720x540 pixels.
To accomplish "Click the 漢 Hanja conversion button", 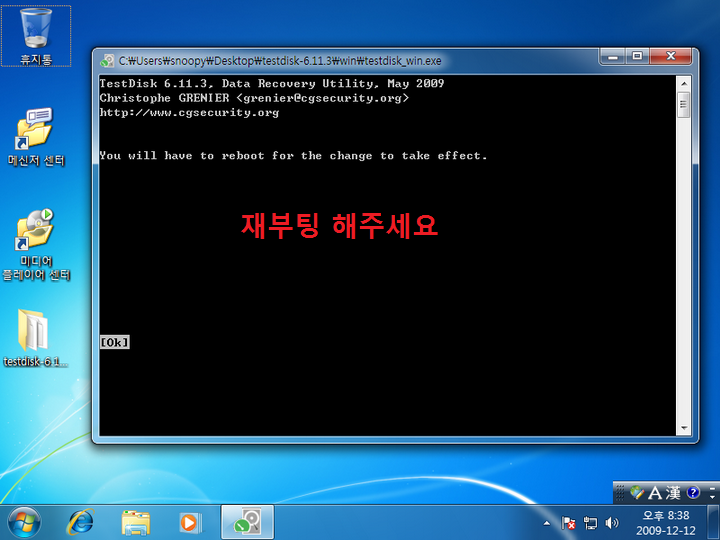I will tap(673, 493).
